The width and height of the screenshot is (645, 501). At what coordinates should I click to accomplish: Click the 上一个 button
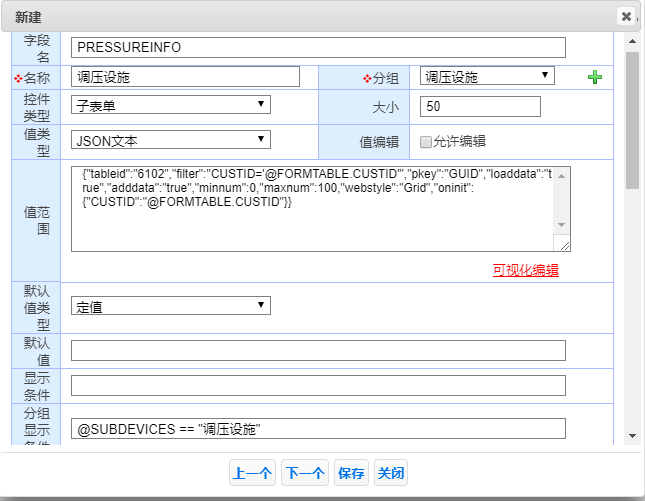click(x=252, y=474)
